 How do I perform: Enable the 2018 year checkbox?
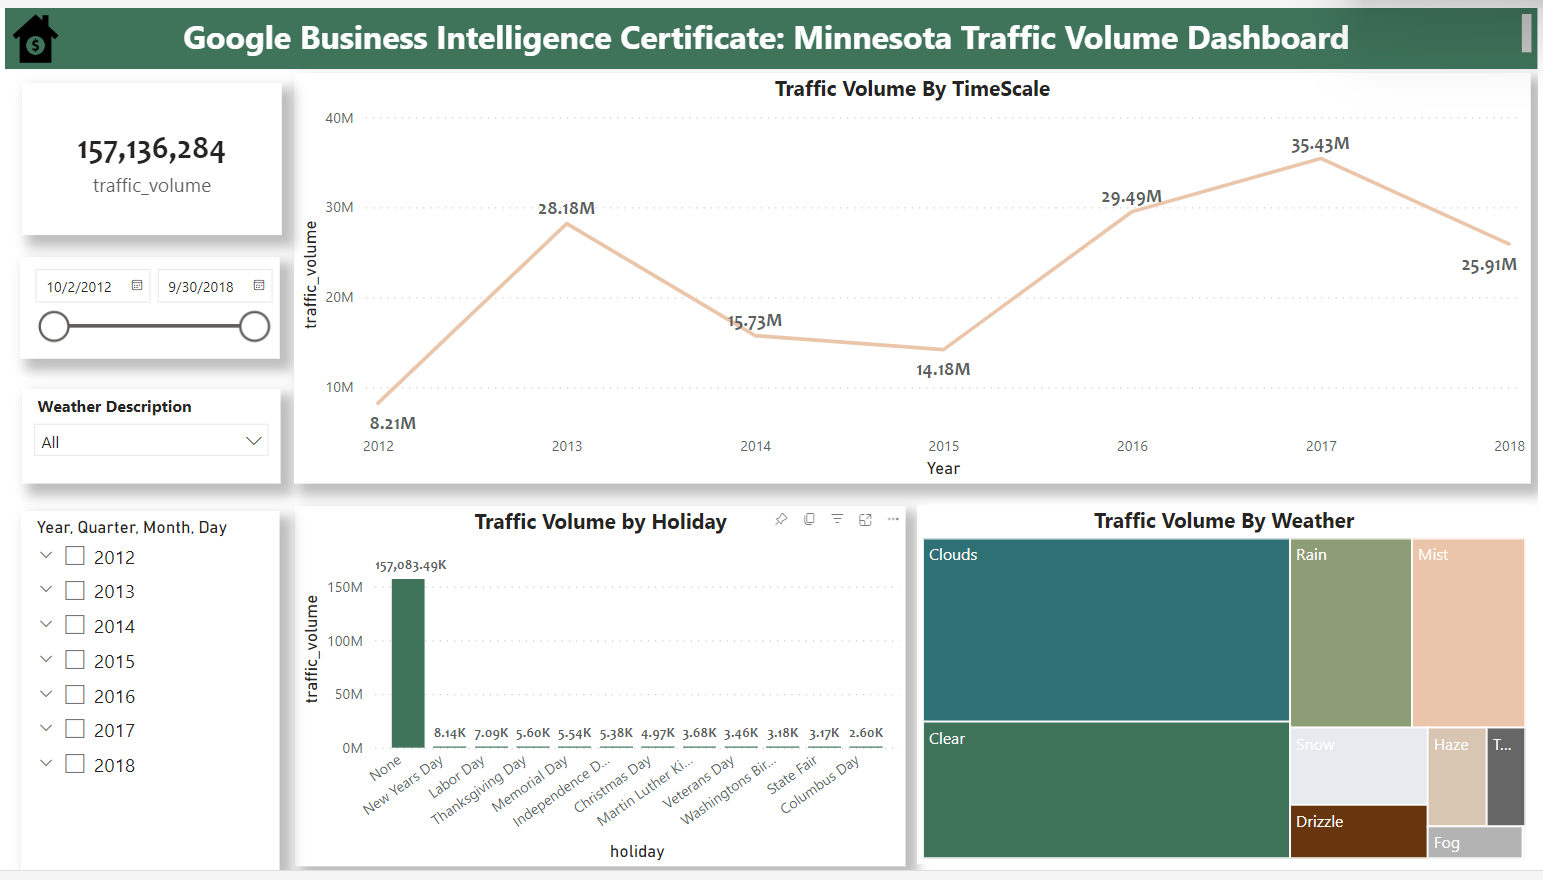click(75, 764)
